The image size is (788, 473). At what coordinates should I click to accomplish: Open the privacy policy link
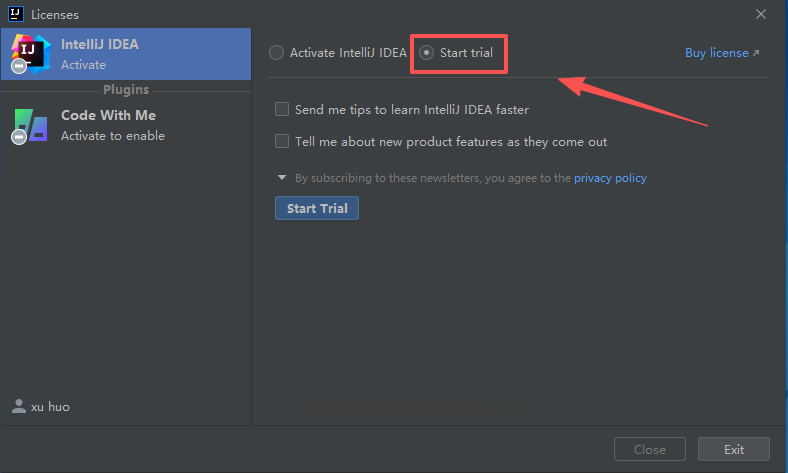(610, 178)
